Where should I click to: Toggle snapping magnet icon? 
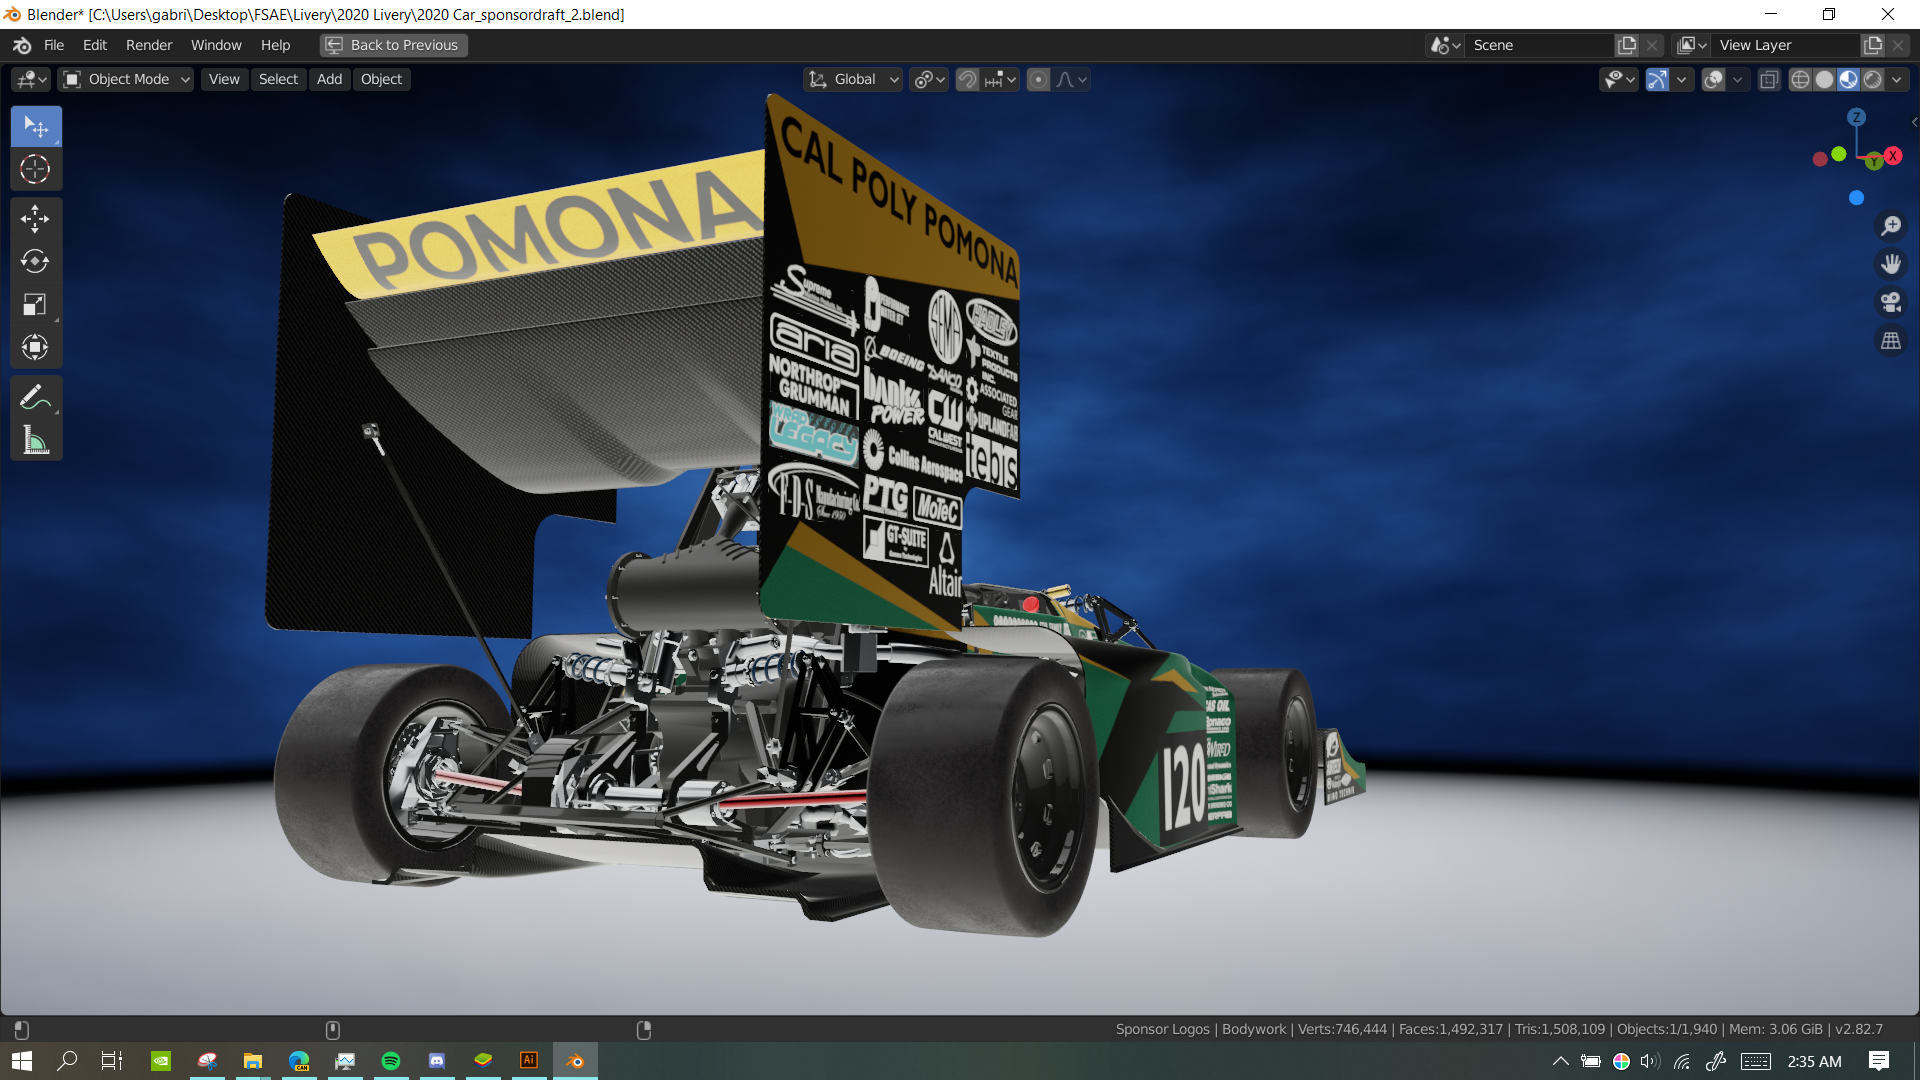click(967, 80)
